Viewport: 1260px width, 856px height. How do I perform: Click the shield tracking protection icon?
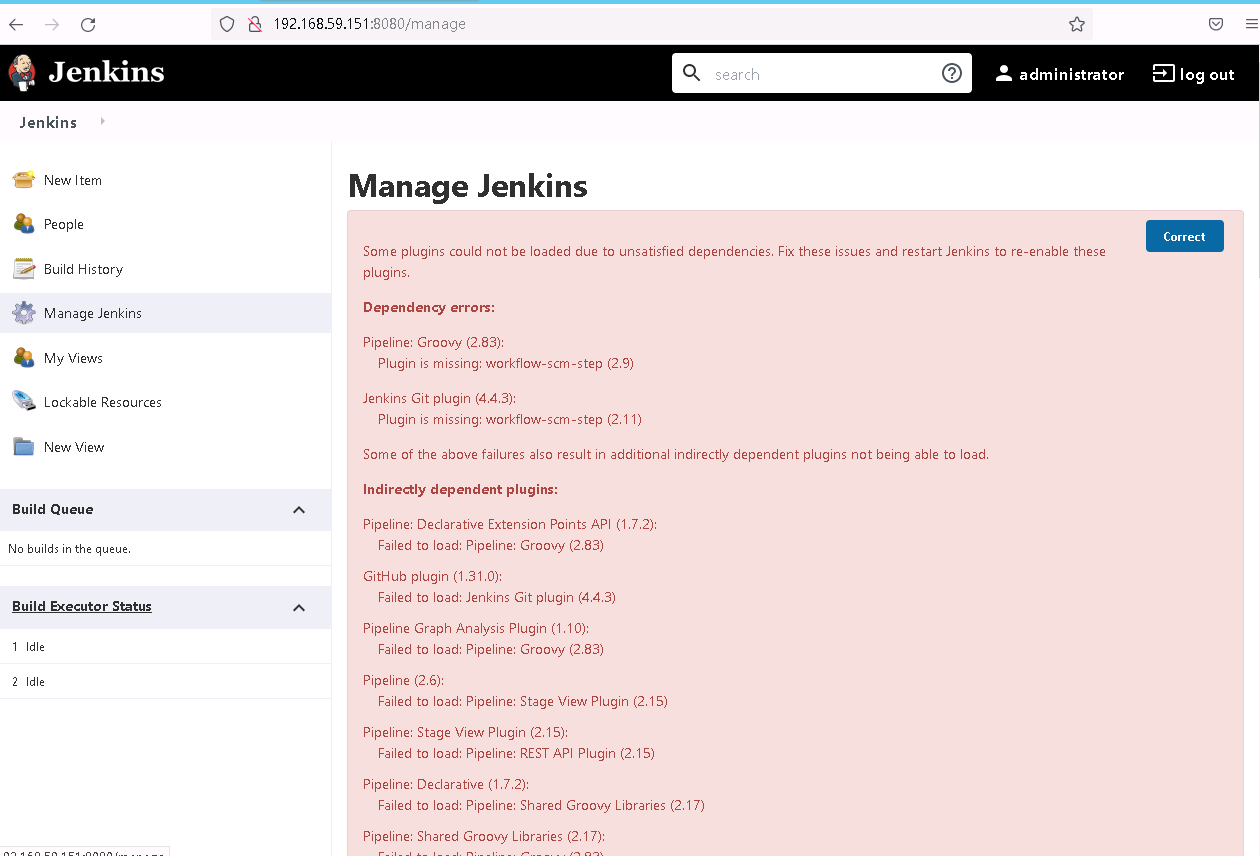tap(227, 24)
